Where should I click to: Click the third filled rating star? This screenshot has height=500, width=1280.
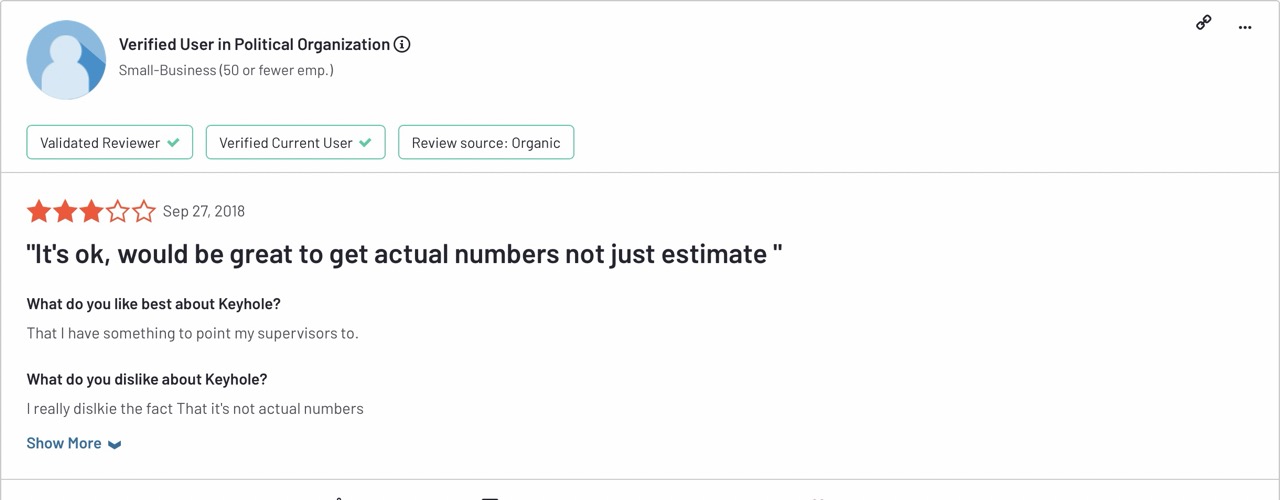click(91, 211)
